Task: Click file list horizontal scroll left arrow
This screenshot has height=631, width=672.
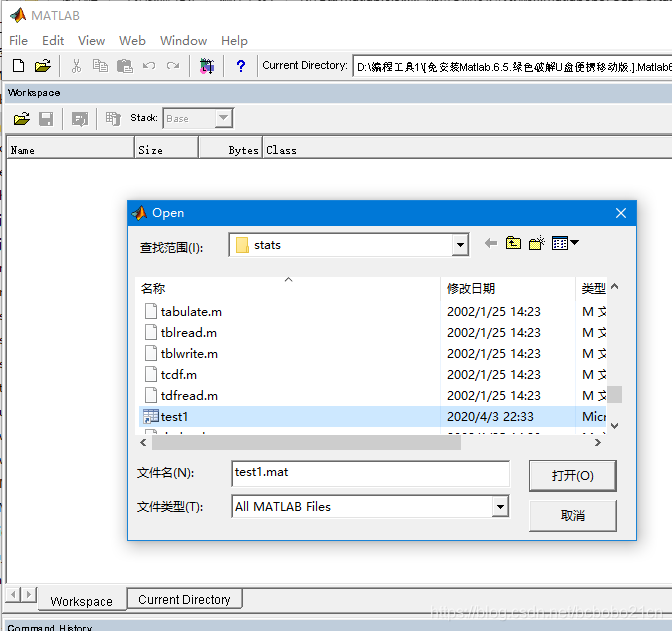Action: [144, 443]
